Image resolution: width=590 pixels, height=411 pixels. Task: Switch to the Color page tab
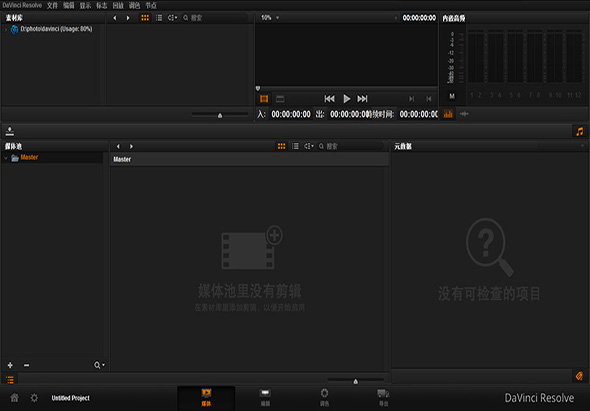click(324, 397)
